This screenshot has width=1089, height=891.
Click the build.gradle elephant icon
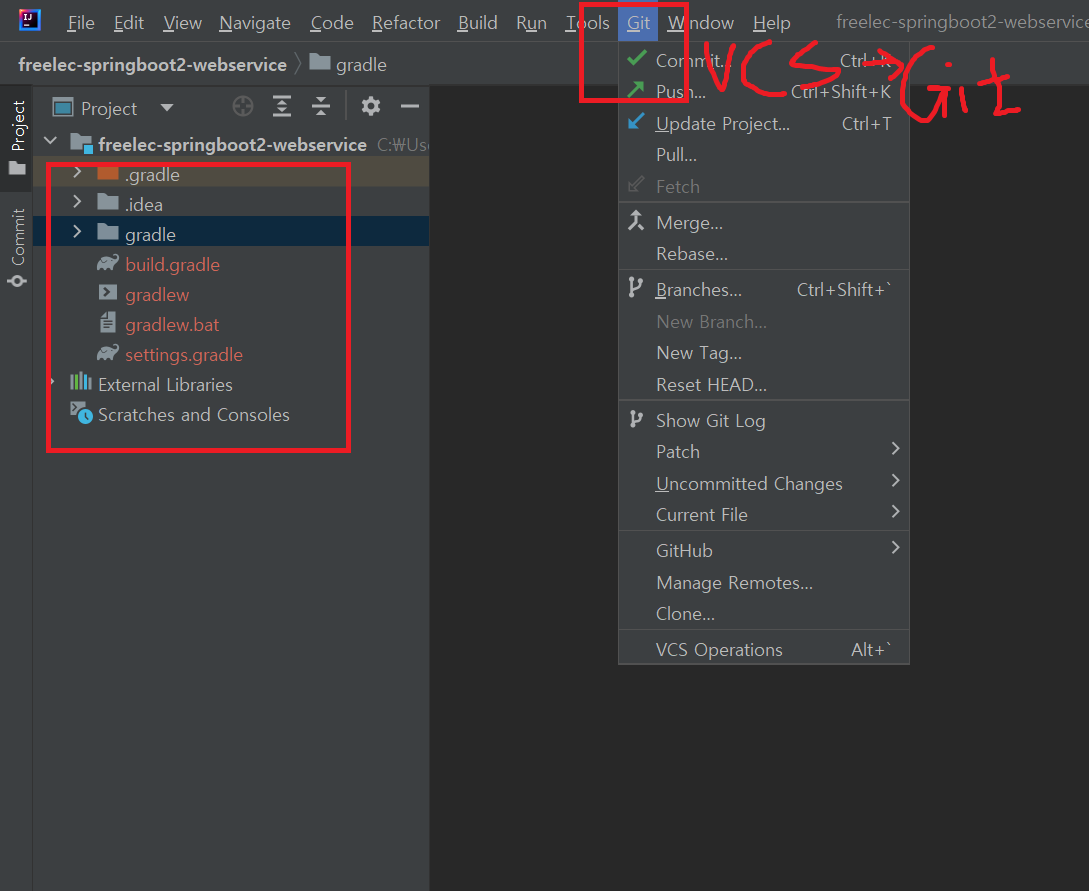(108, 263)
